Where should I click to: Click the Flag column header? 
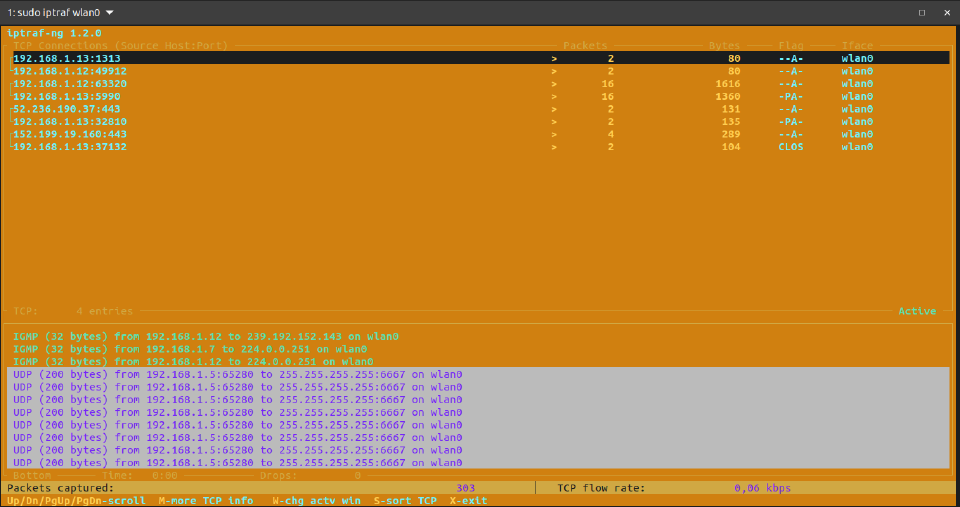click(x=791, y=46)
